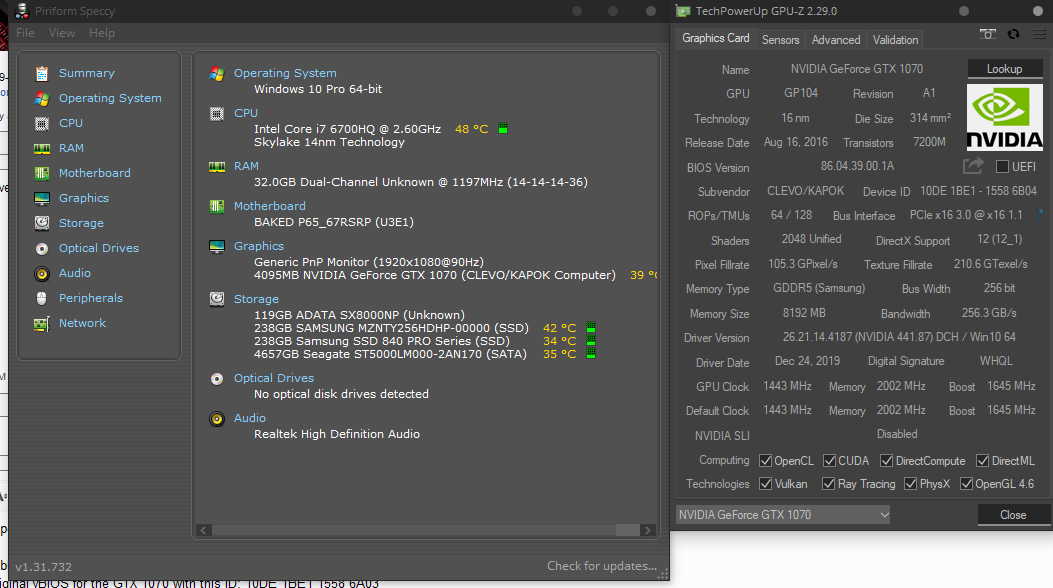Click the Memory Size 8192 MB value
The height and width of the screenshot is (588, 1053).
coord(804,313)
